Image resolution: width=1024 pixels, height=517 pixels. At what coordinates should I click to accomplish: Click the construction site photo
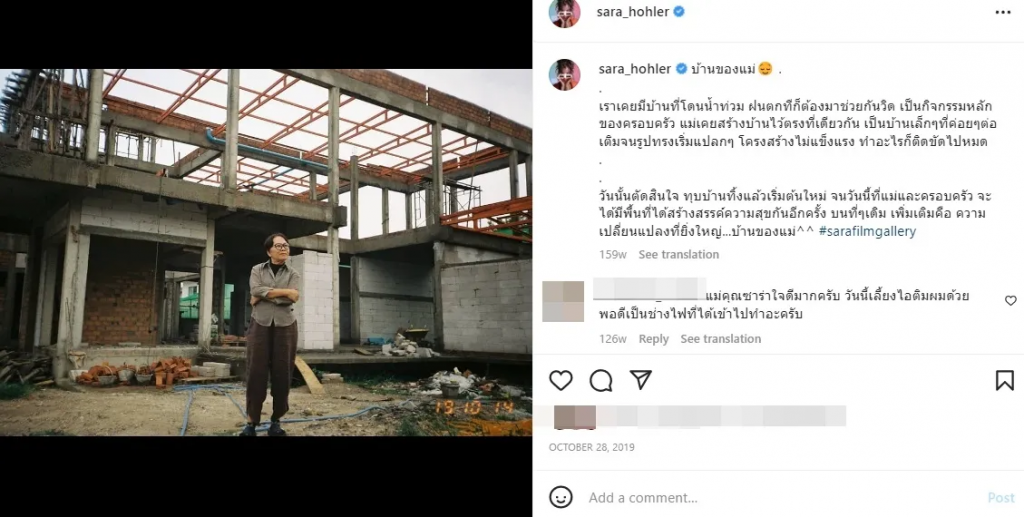pos(266,253)
